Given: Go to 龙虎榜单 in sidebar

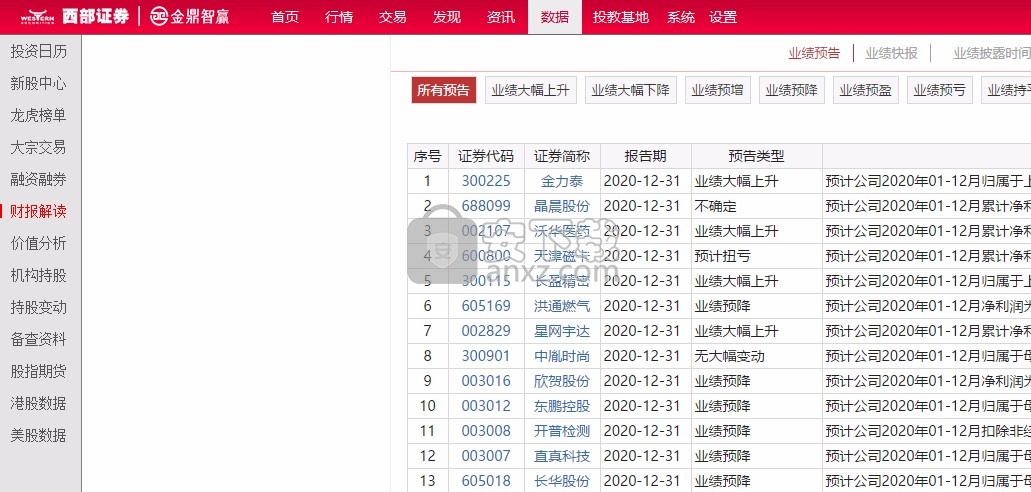Looking at the screenshot, I should (39, 115).
